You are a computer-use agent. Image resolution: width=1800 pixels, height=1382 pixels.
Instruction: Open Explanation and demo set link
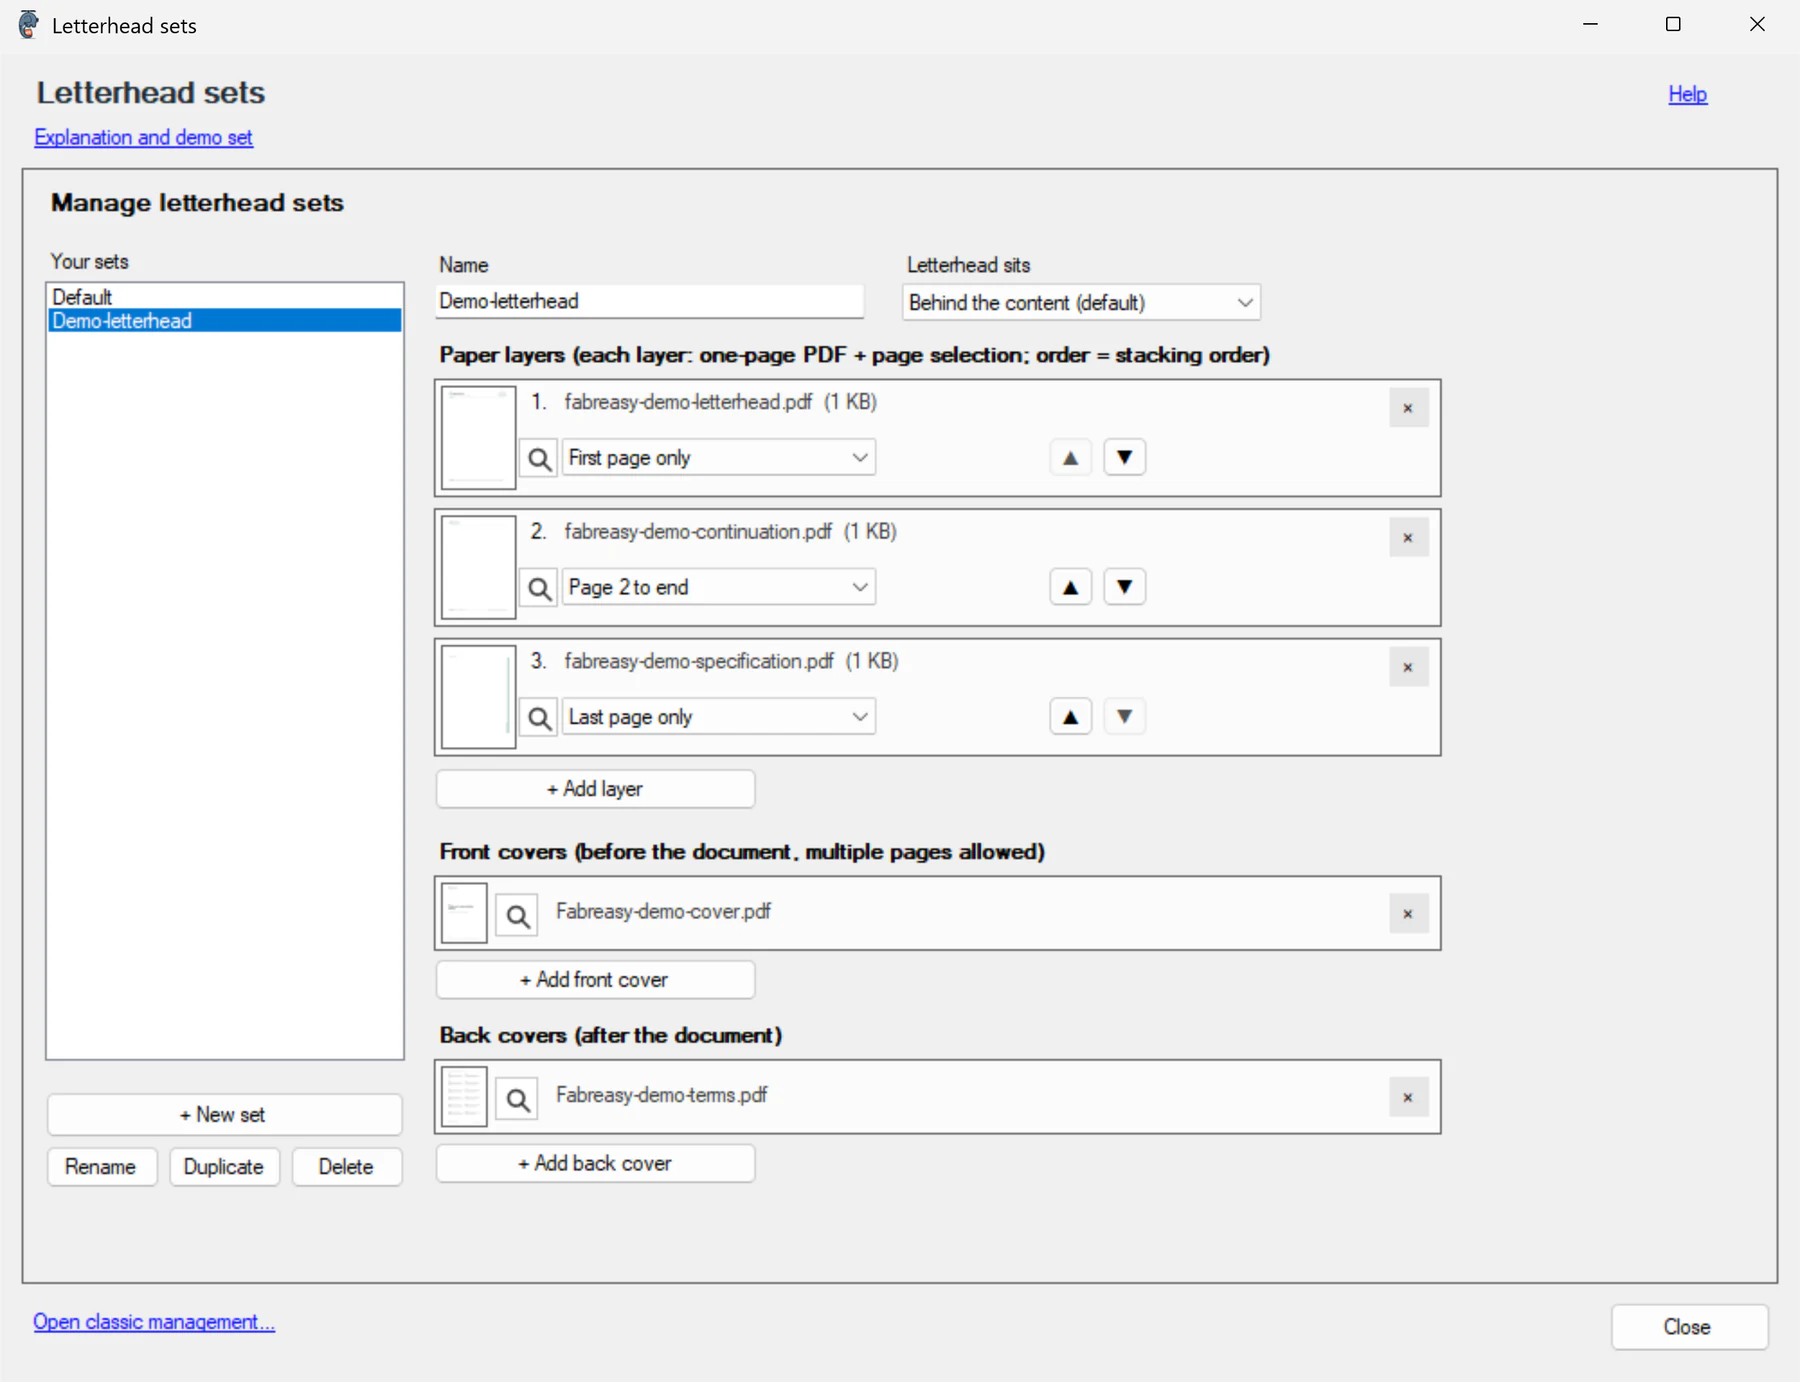tap(143, 137)
